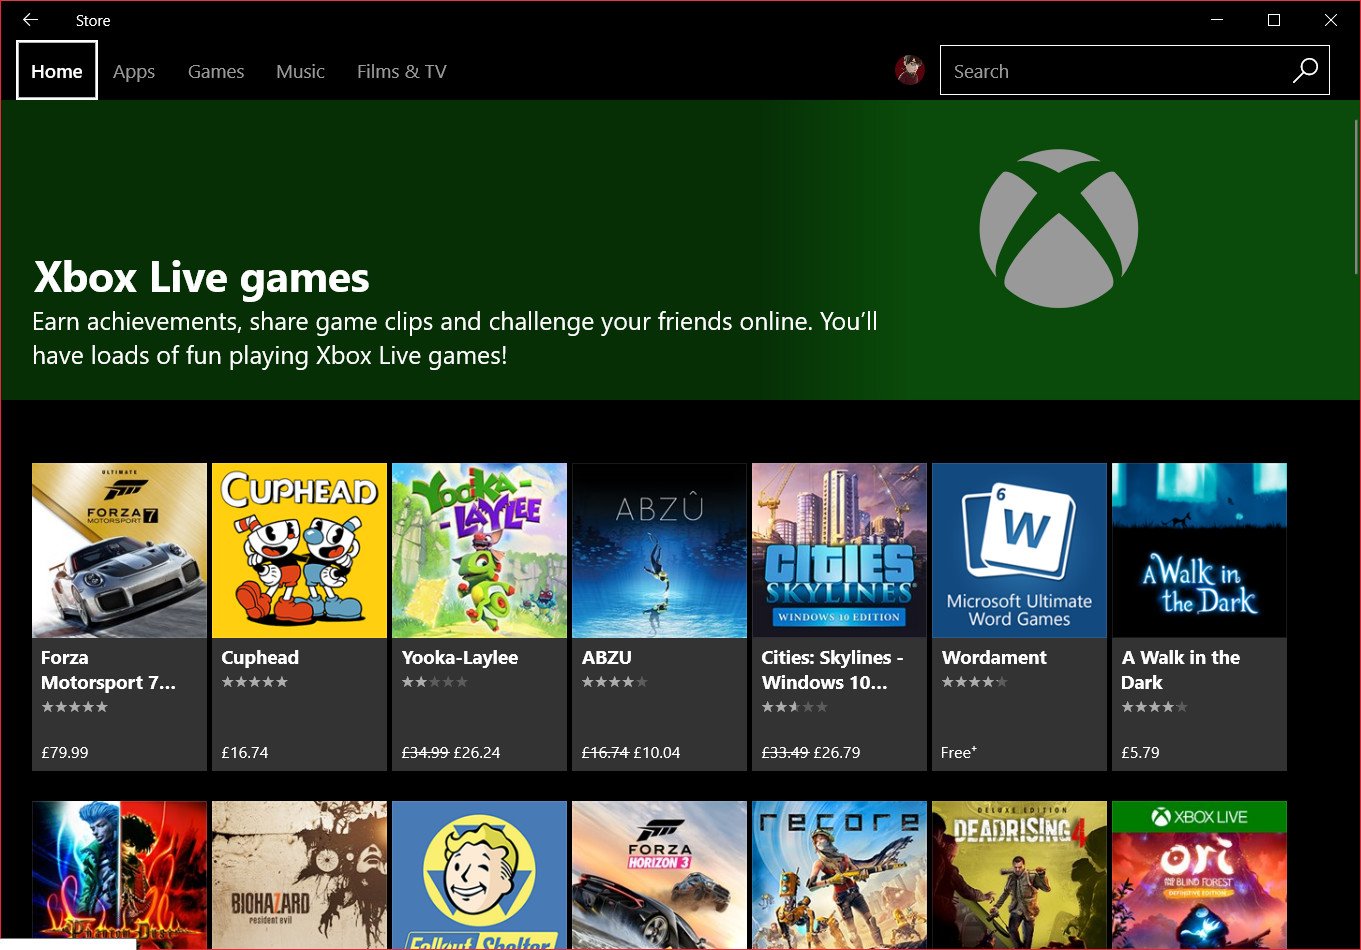Click ABZU's crossed-out £16.74 original price
The height and width of the screenshot is (950, 1361).
[605, 752]
